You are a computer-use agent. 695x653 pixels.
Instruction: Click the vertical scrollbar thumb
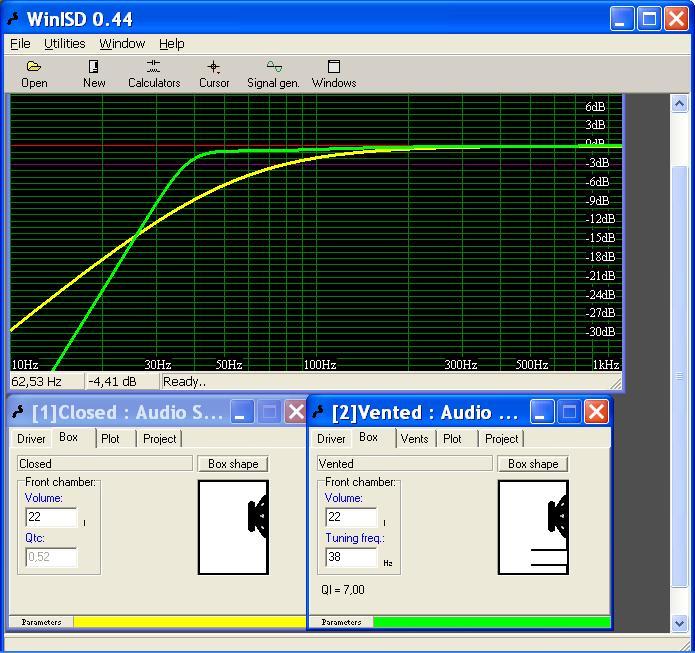pos(679,377)
